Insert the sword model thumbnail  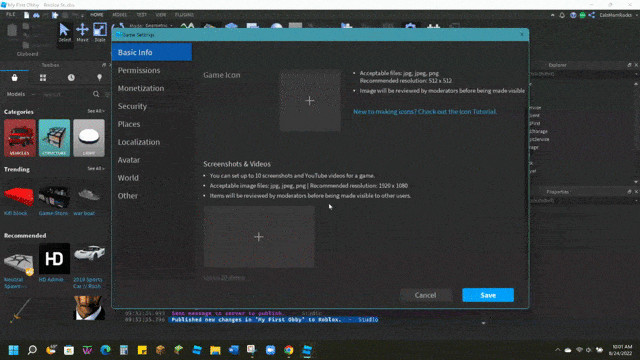point(19,310)
